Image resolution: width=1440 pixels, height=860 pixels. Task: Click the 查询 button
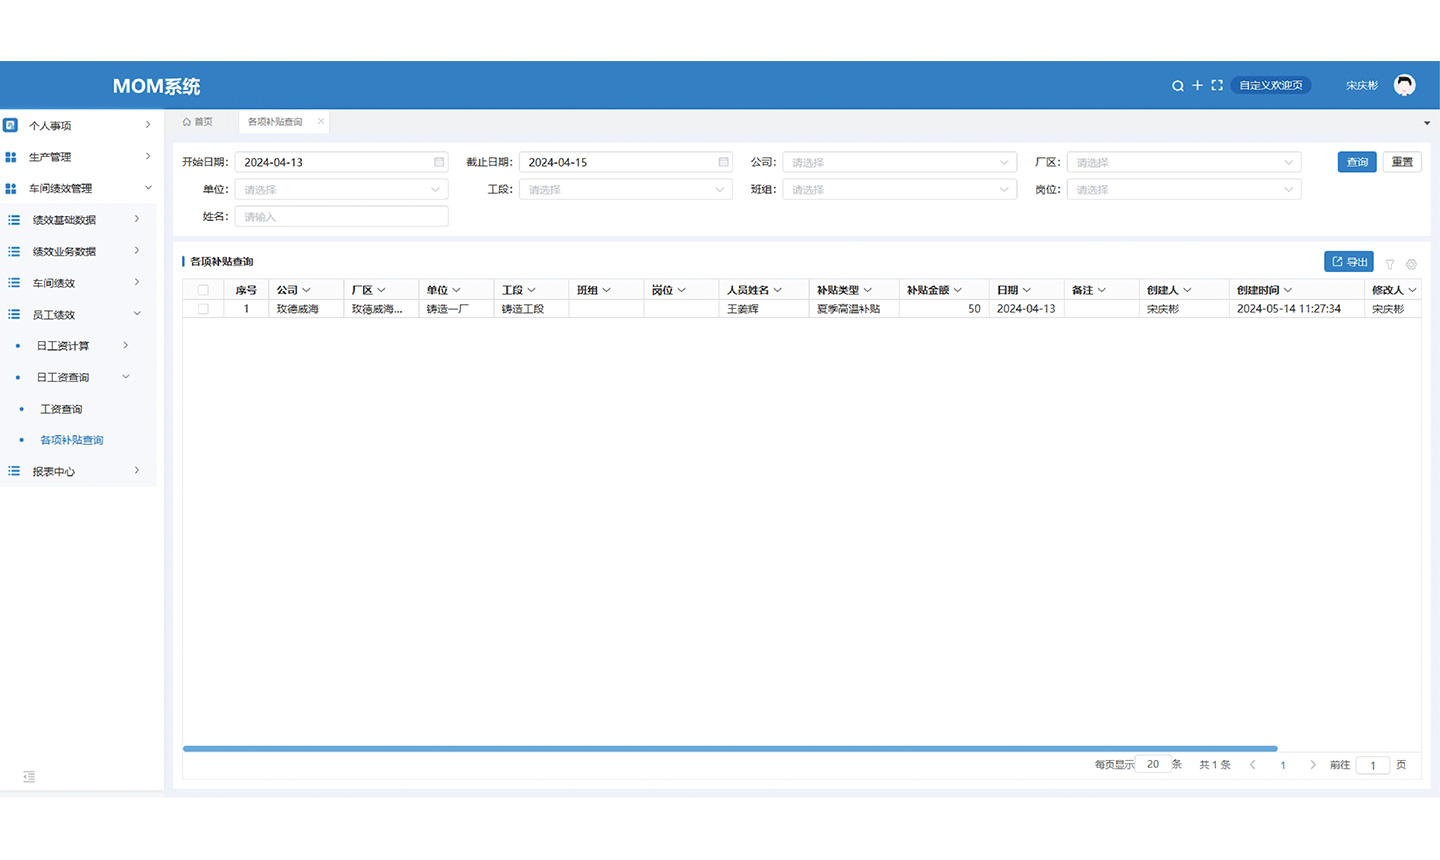click(1356, 162)
